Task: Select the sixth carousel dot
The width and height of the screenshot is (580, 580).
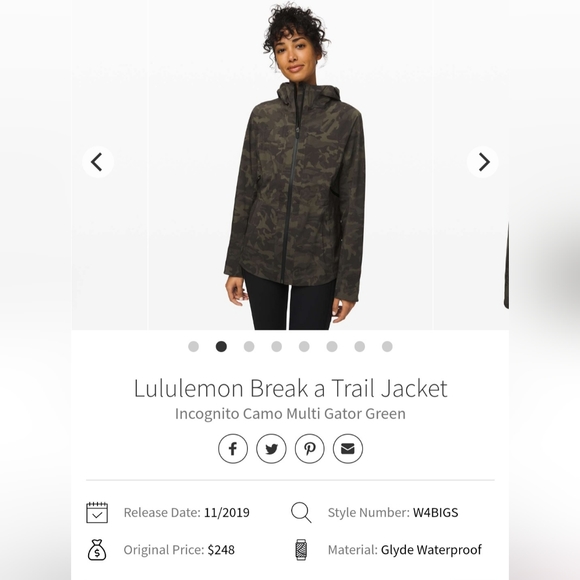Action: click(x=332, y=347)
